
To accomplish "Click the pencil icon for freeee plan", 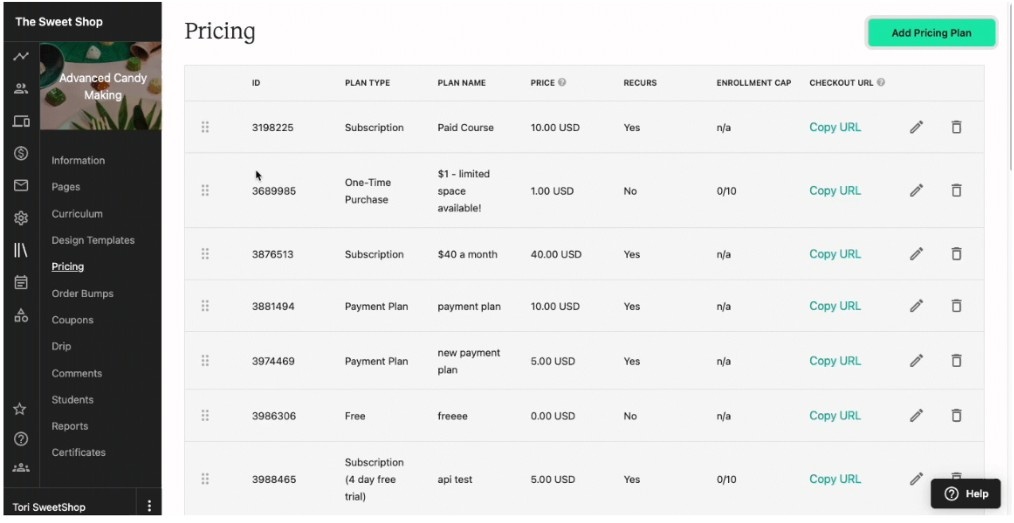I will pyautogui.click(x=916, y=416).
